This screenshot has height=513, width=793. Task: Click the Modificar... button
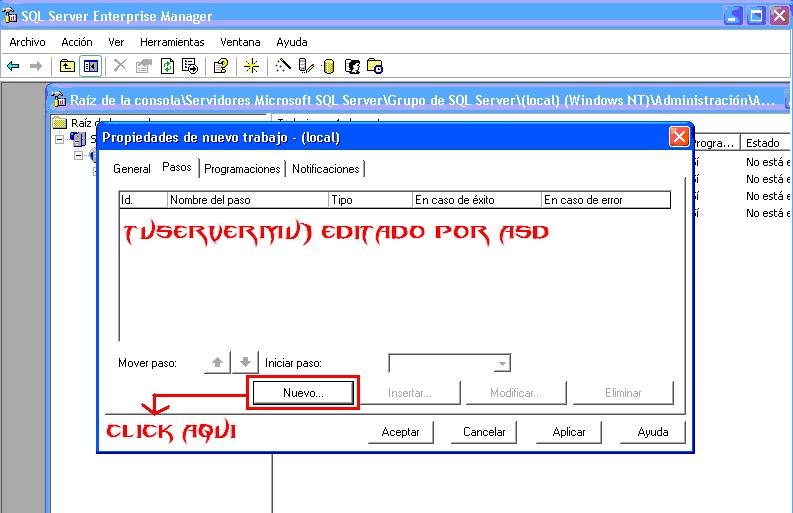point(516,393)
